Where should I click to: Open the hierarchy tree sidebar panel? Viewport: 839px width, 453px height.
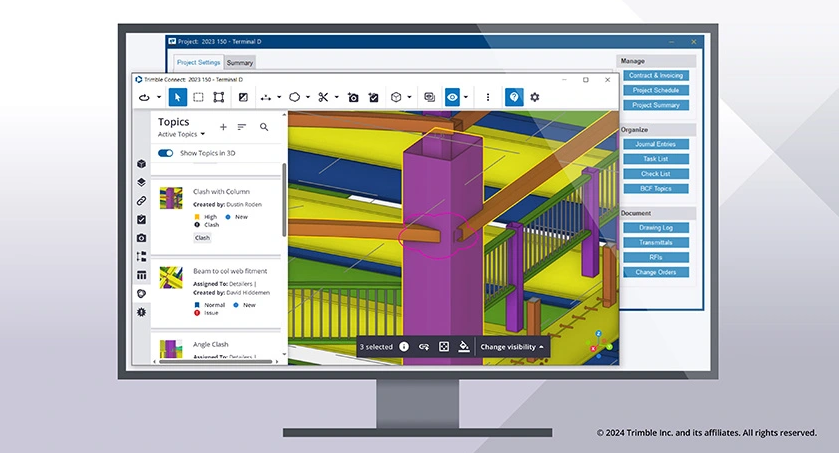click(141, 257)
